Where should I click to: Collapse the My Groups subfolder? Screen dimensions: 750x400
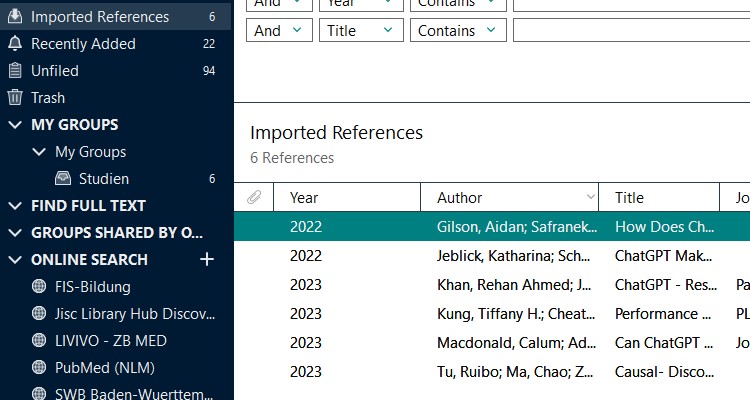[x=38, y=152]
